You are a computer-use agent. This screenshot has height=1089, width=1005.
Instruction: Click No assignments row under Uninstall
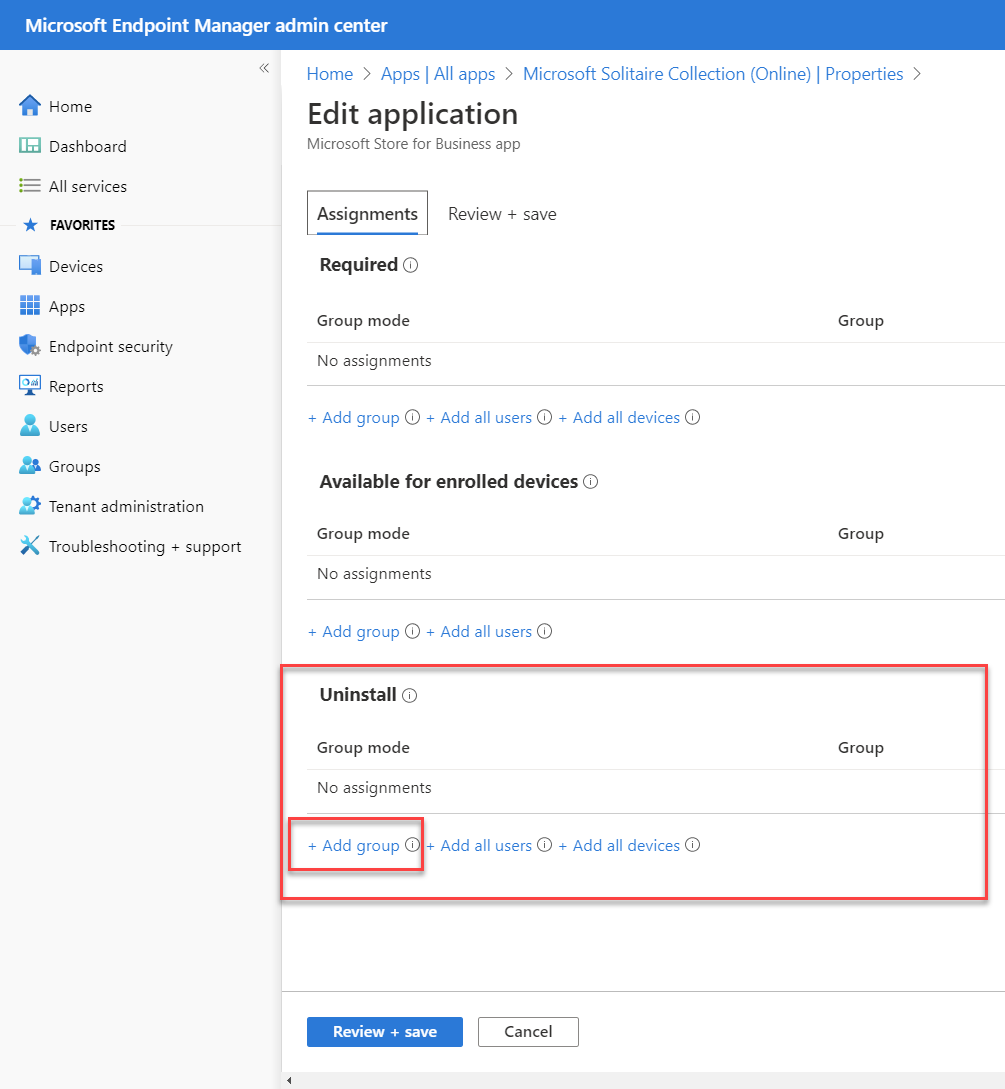pos(656,788)
